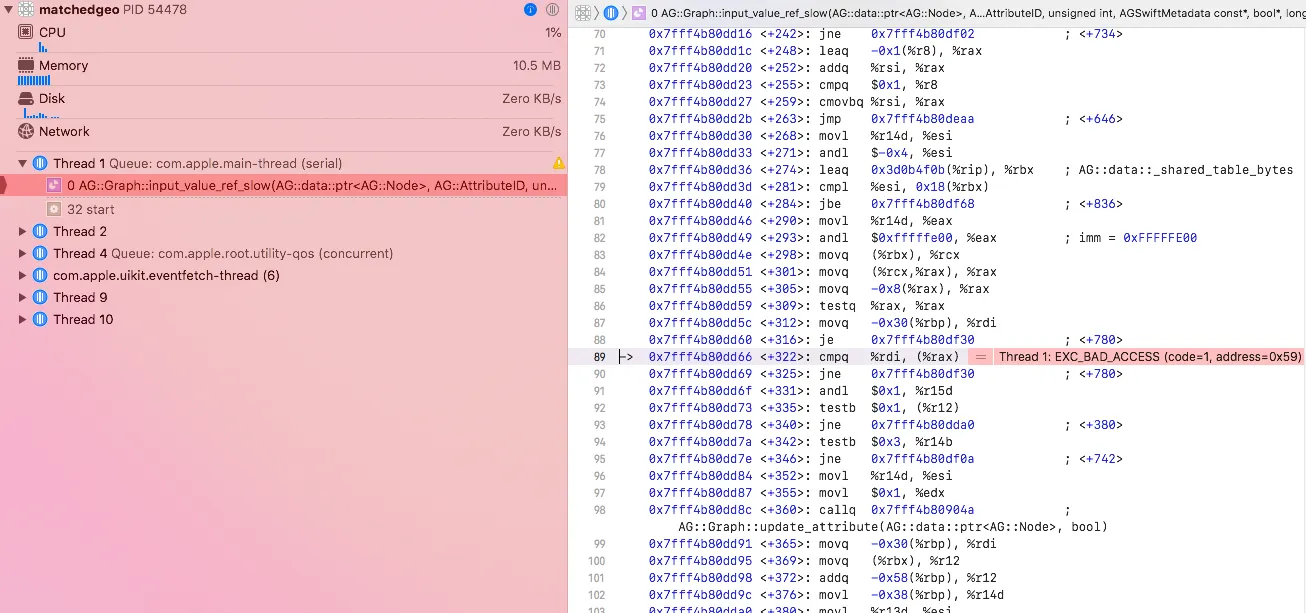Click the purple frame icon of frame 0

54,185
